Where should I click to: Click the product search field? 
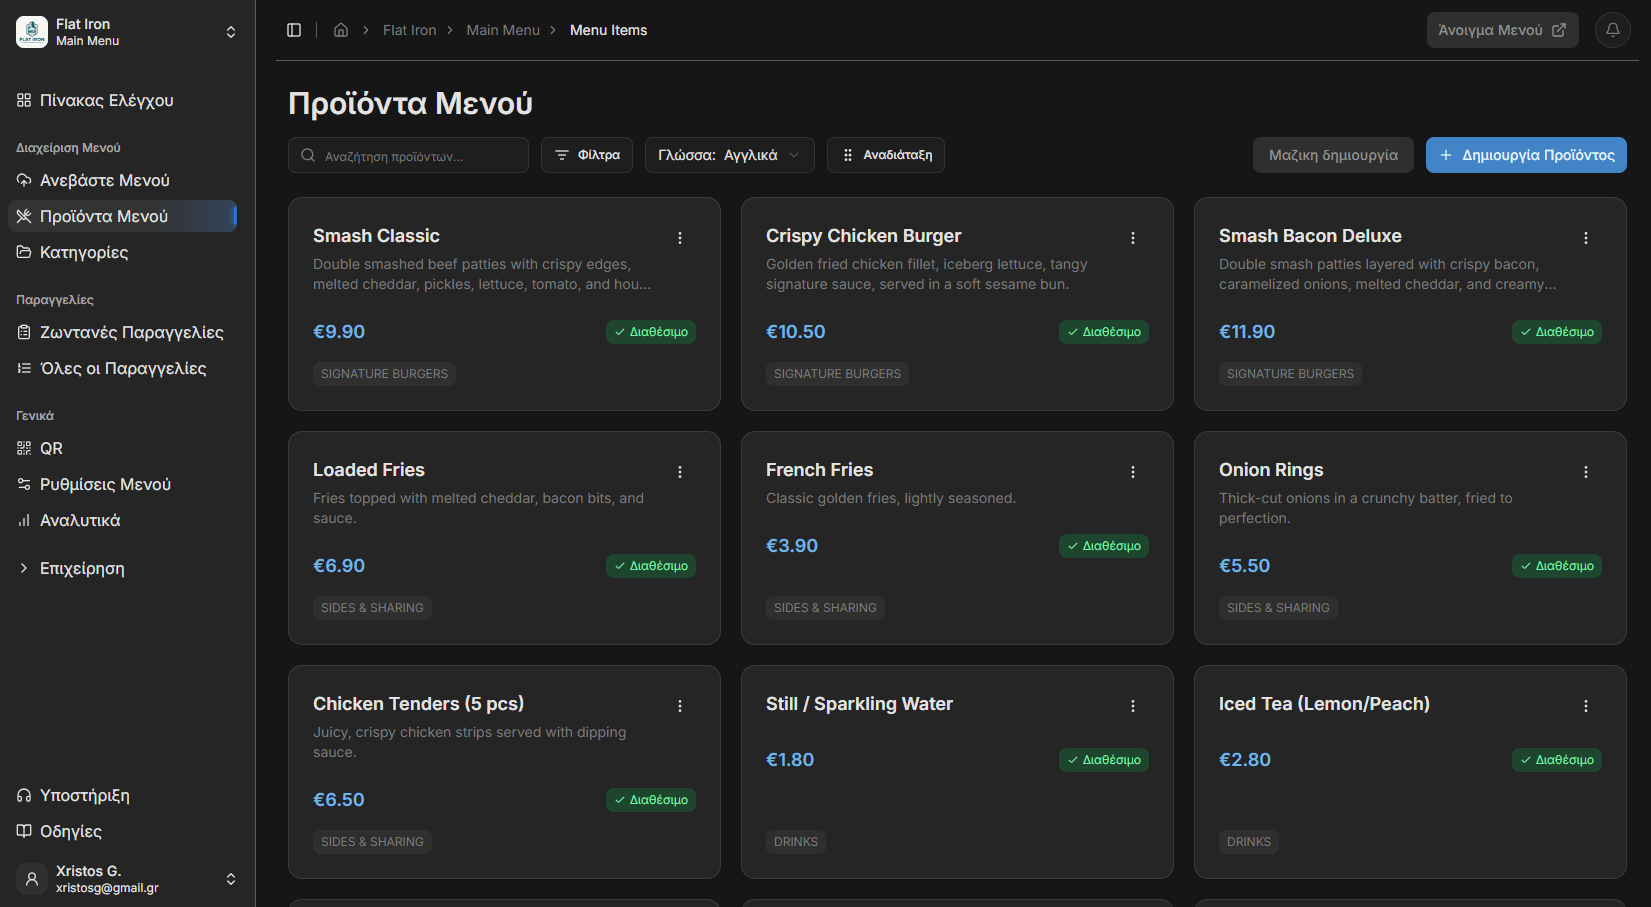(x=408, y=155)
